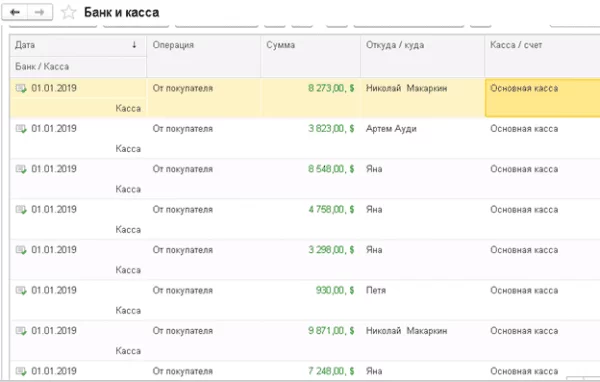Click the Откуда / куда column header
The width and height of the screenshot is (600, 382).
point(422,56)
